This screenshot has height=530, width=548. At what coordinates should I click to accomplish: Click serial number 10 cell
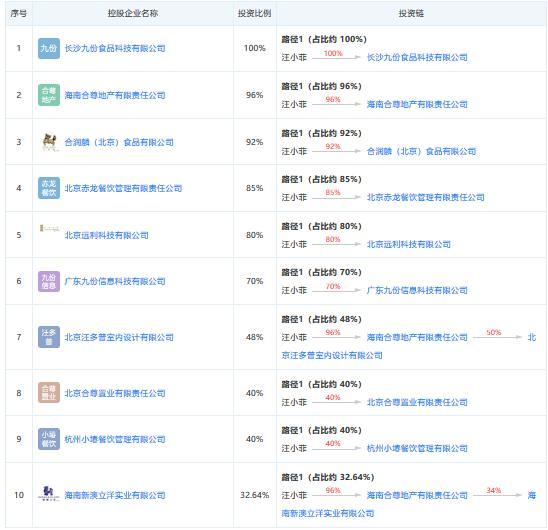coord(19,495)
